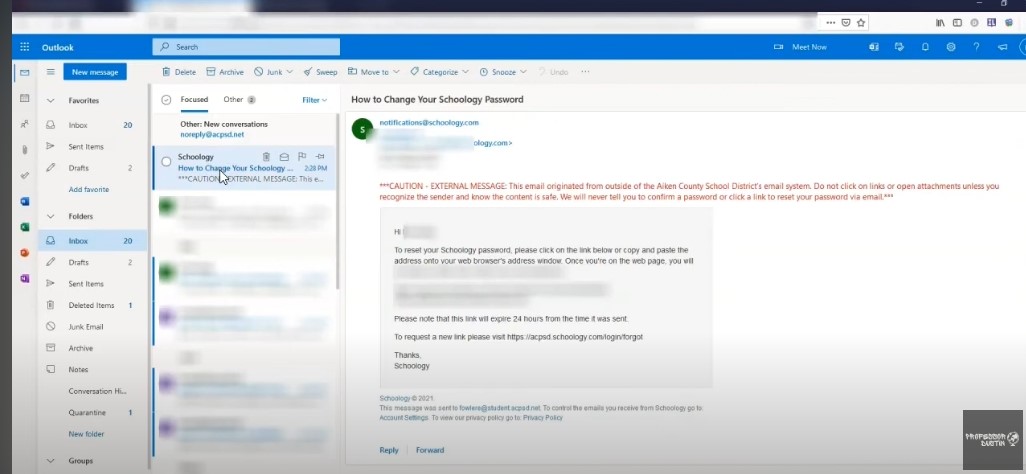Open Firefox page actions ellipsis in address bar
1026x474 pixels.
click(831, 22)
